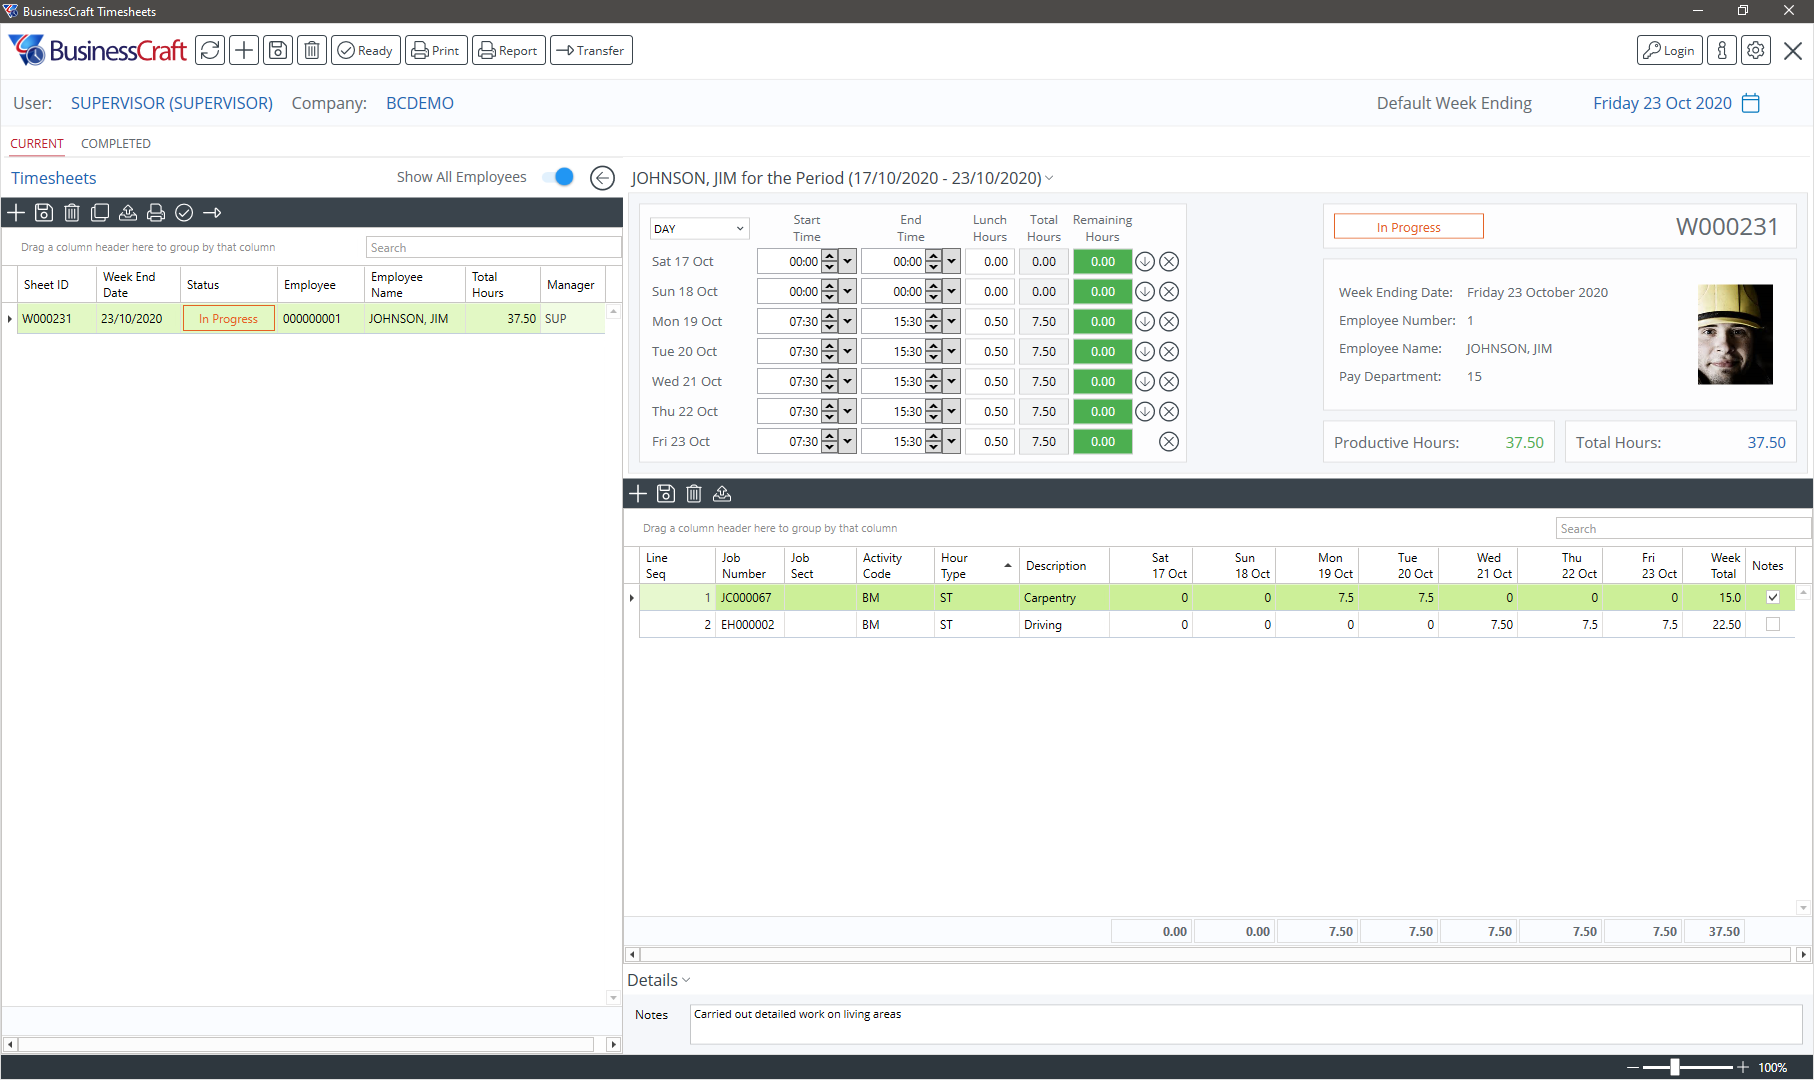Click the copy timesheet icon in Timesheets toolbar

pos(100,212)
